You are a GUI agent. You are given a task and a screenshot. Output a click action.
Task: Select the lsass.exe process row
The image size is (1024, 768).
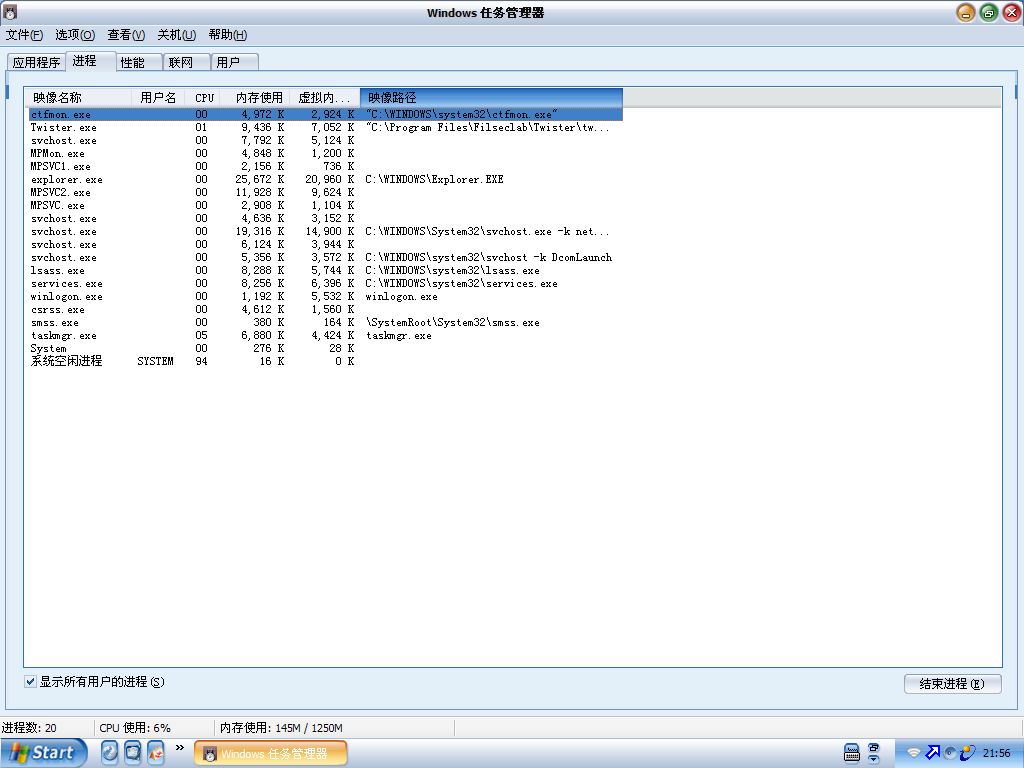325,270
